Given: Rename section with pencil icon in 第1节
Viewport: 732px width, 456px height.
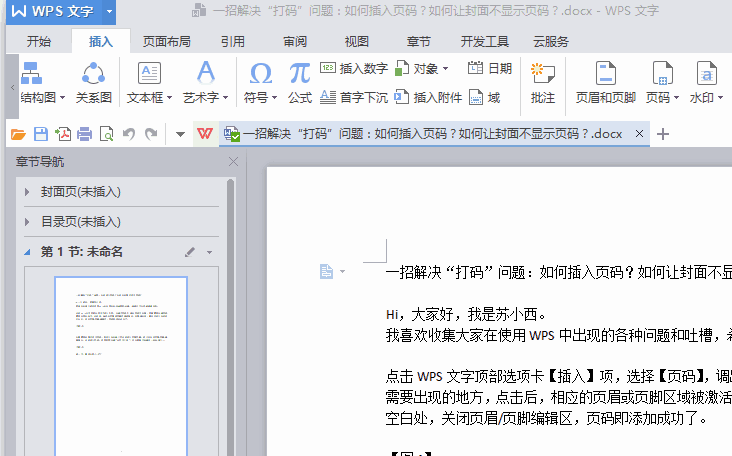Looking at the screenshot, I should click(x=190, y=252).
